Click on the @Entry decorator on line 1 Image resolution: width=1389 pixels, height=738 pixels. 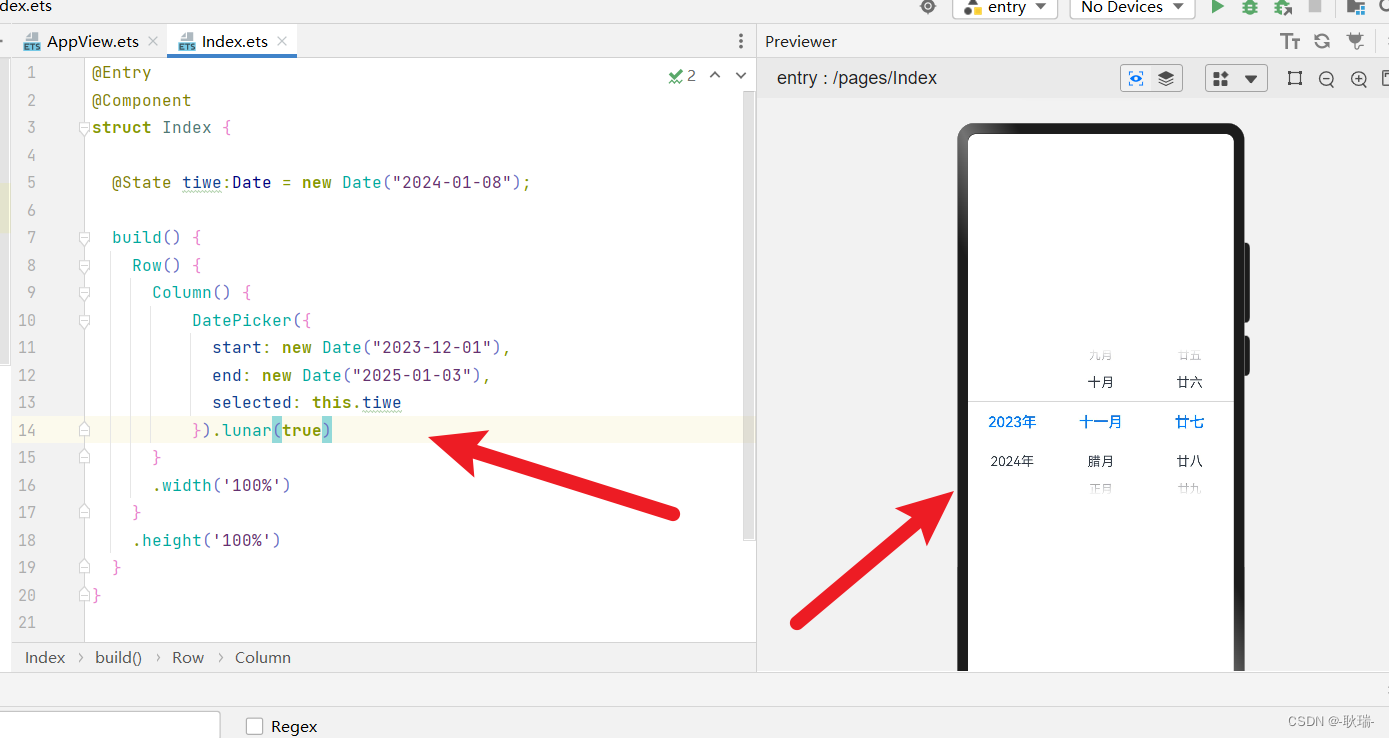[122, 73]
